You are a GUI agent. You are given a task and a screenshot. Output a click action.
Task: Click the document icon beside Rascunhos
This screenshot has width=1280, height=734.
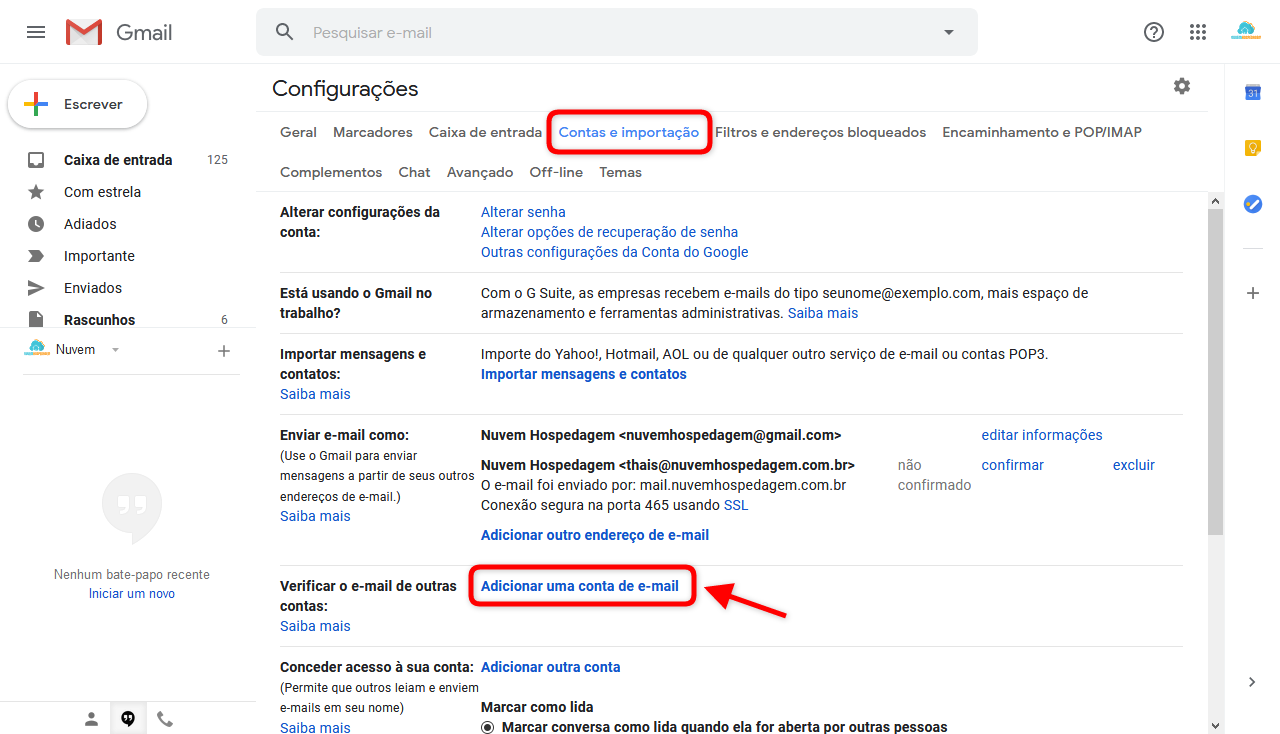(x=36, y=319)
